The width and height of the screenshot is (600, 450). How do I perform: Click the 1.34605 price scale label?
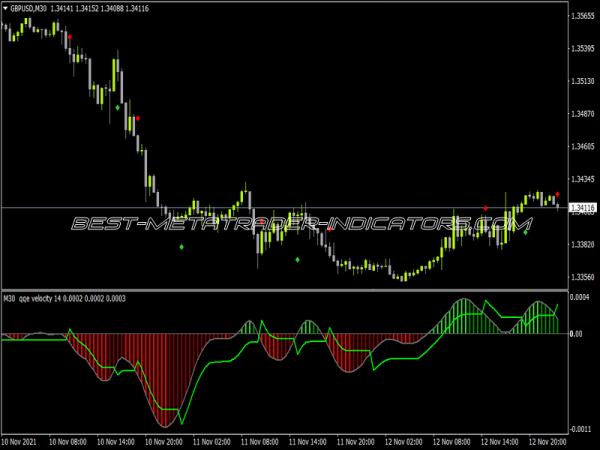click(582, 146)
